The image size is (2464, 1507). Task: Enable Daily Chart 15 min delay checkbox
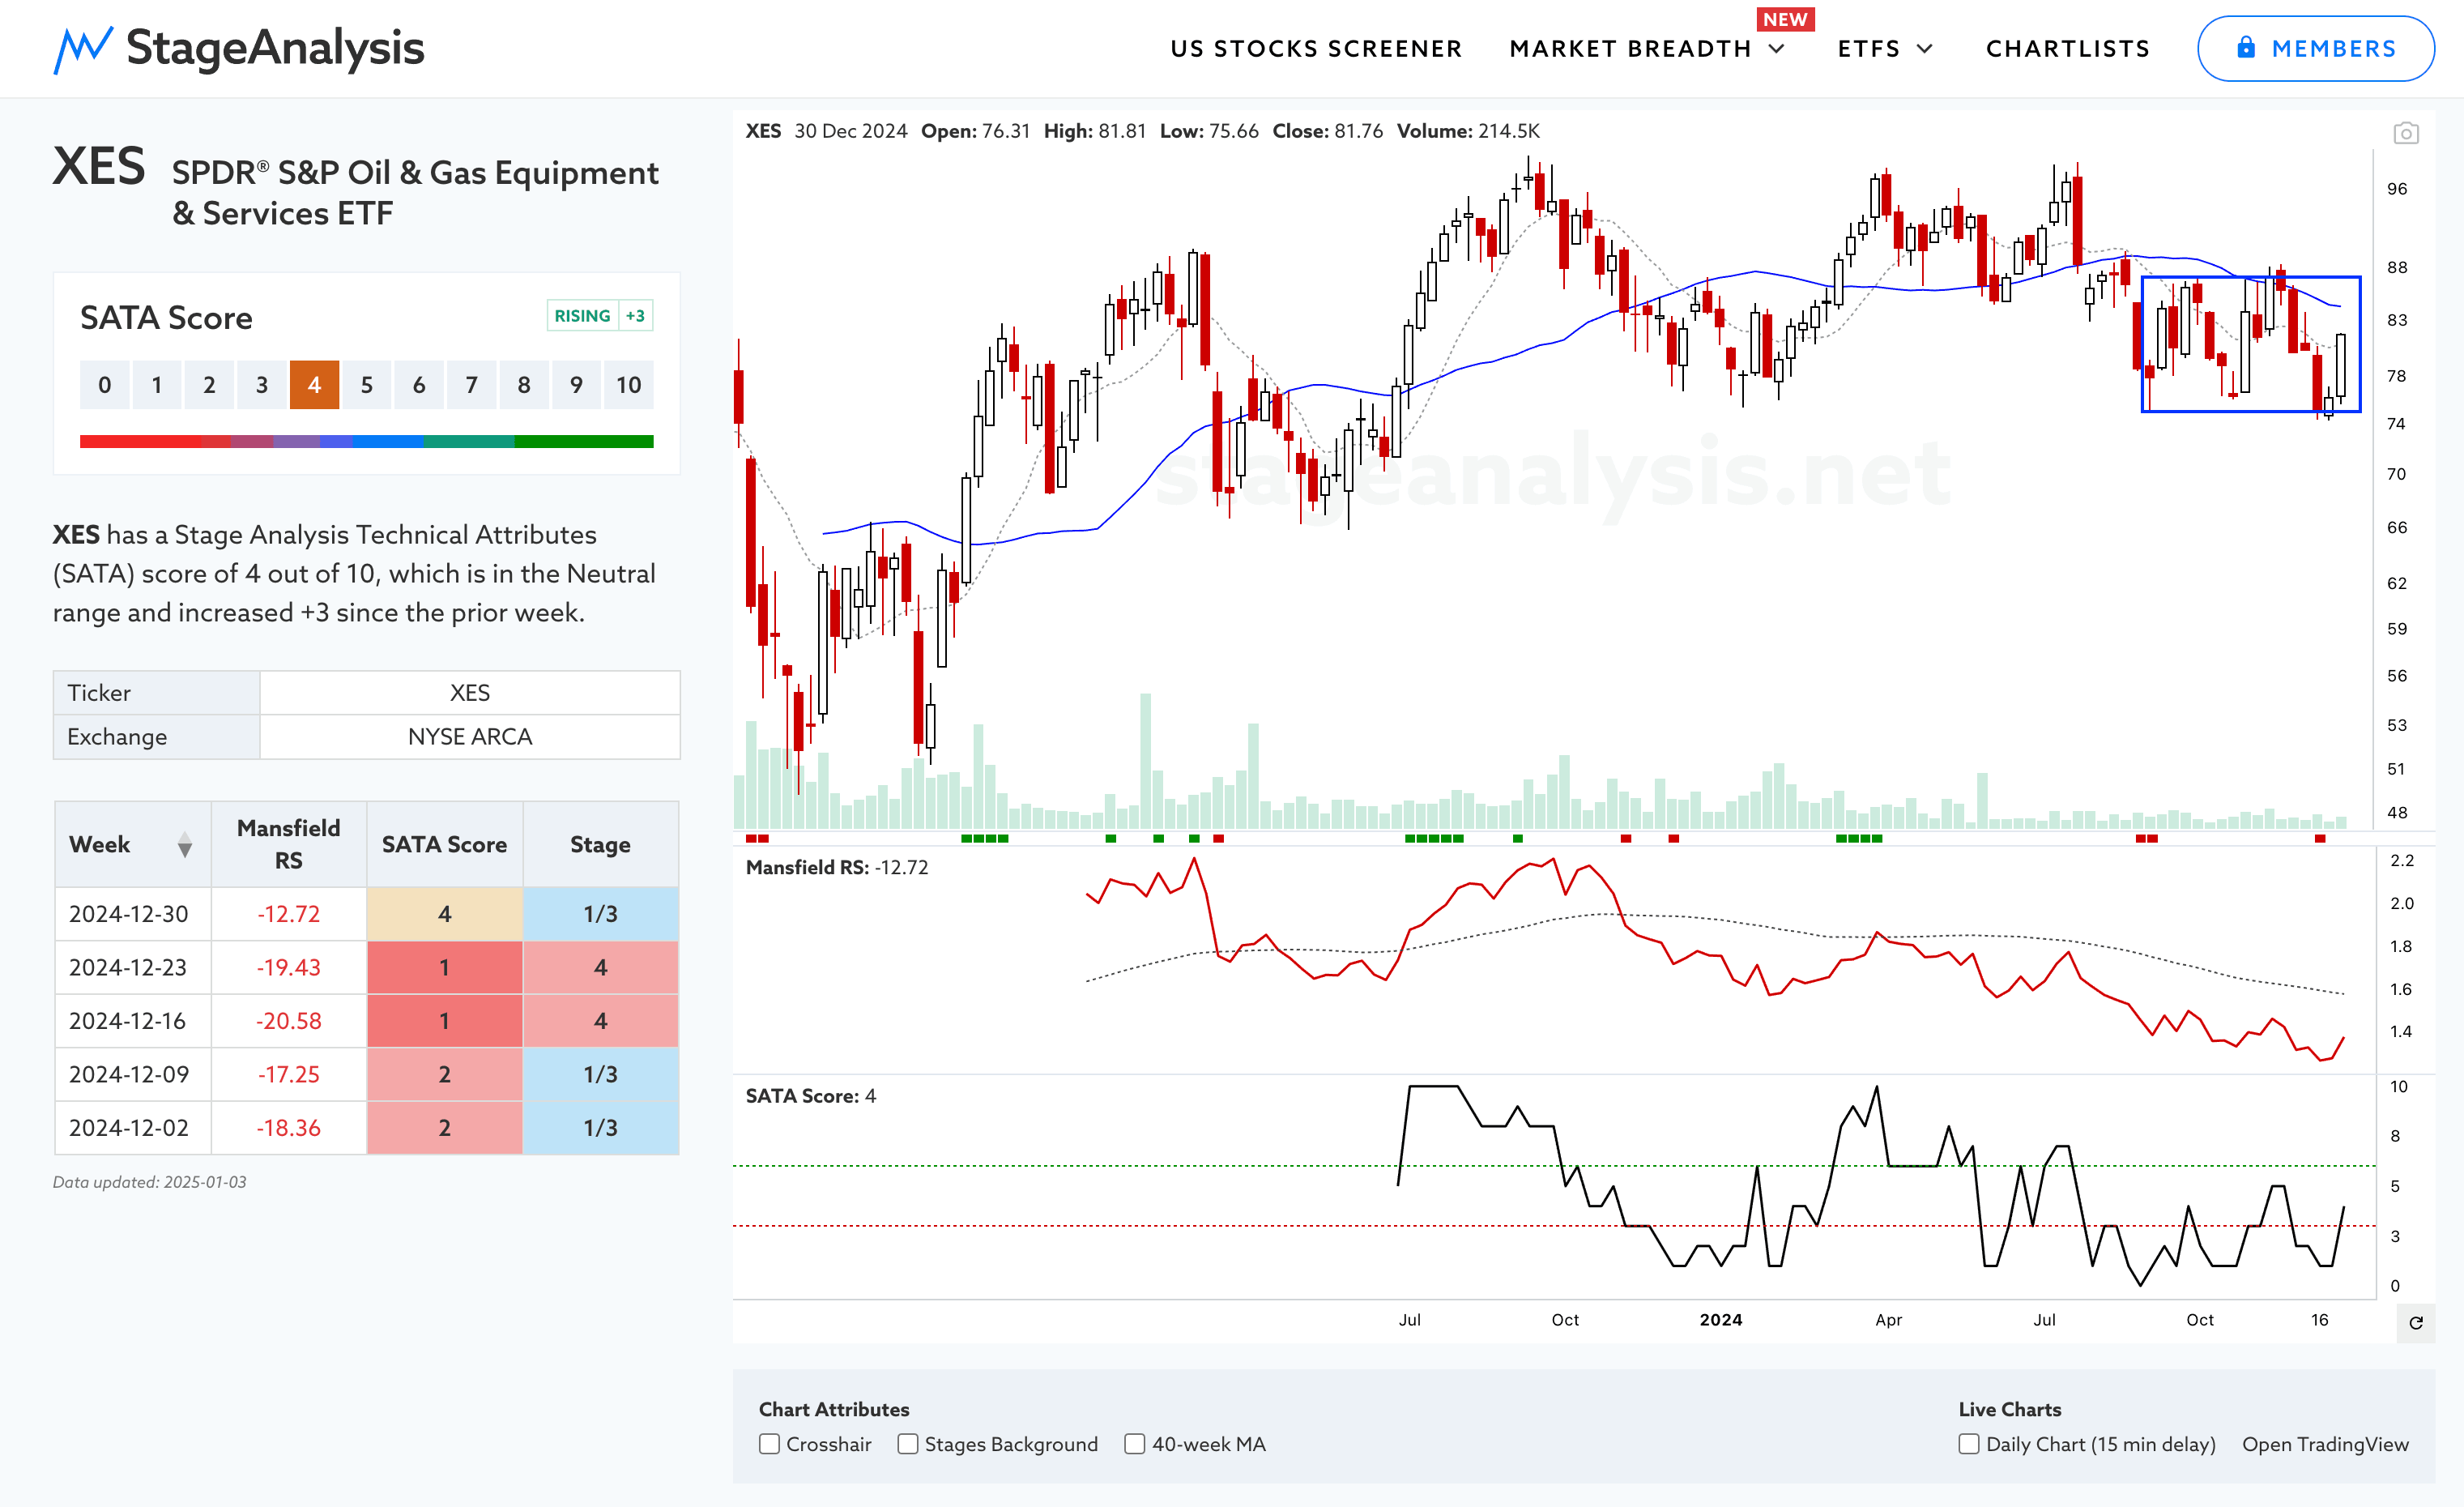coord(1968,1443)
